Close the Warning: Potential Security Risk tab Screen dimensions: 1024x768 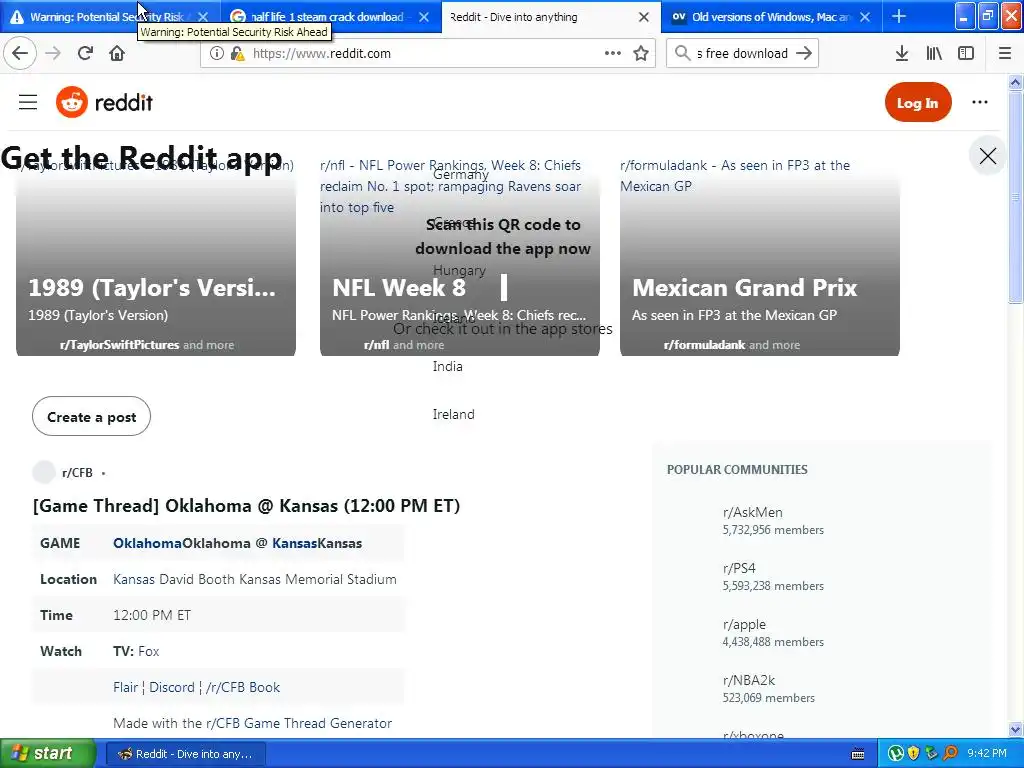[x=203, y=17]
